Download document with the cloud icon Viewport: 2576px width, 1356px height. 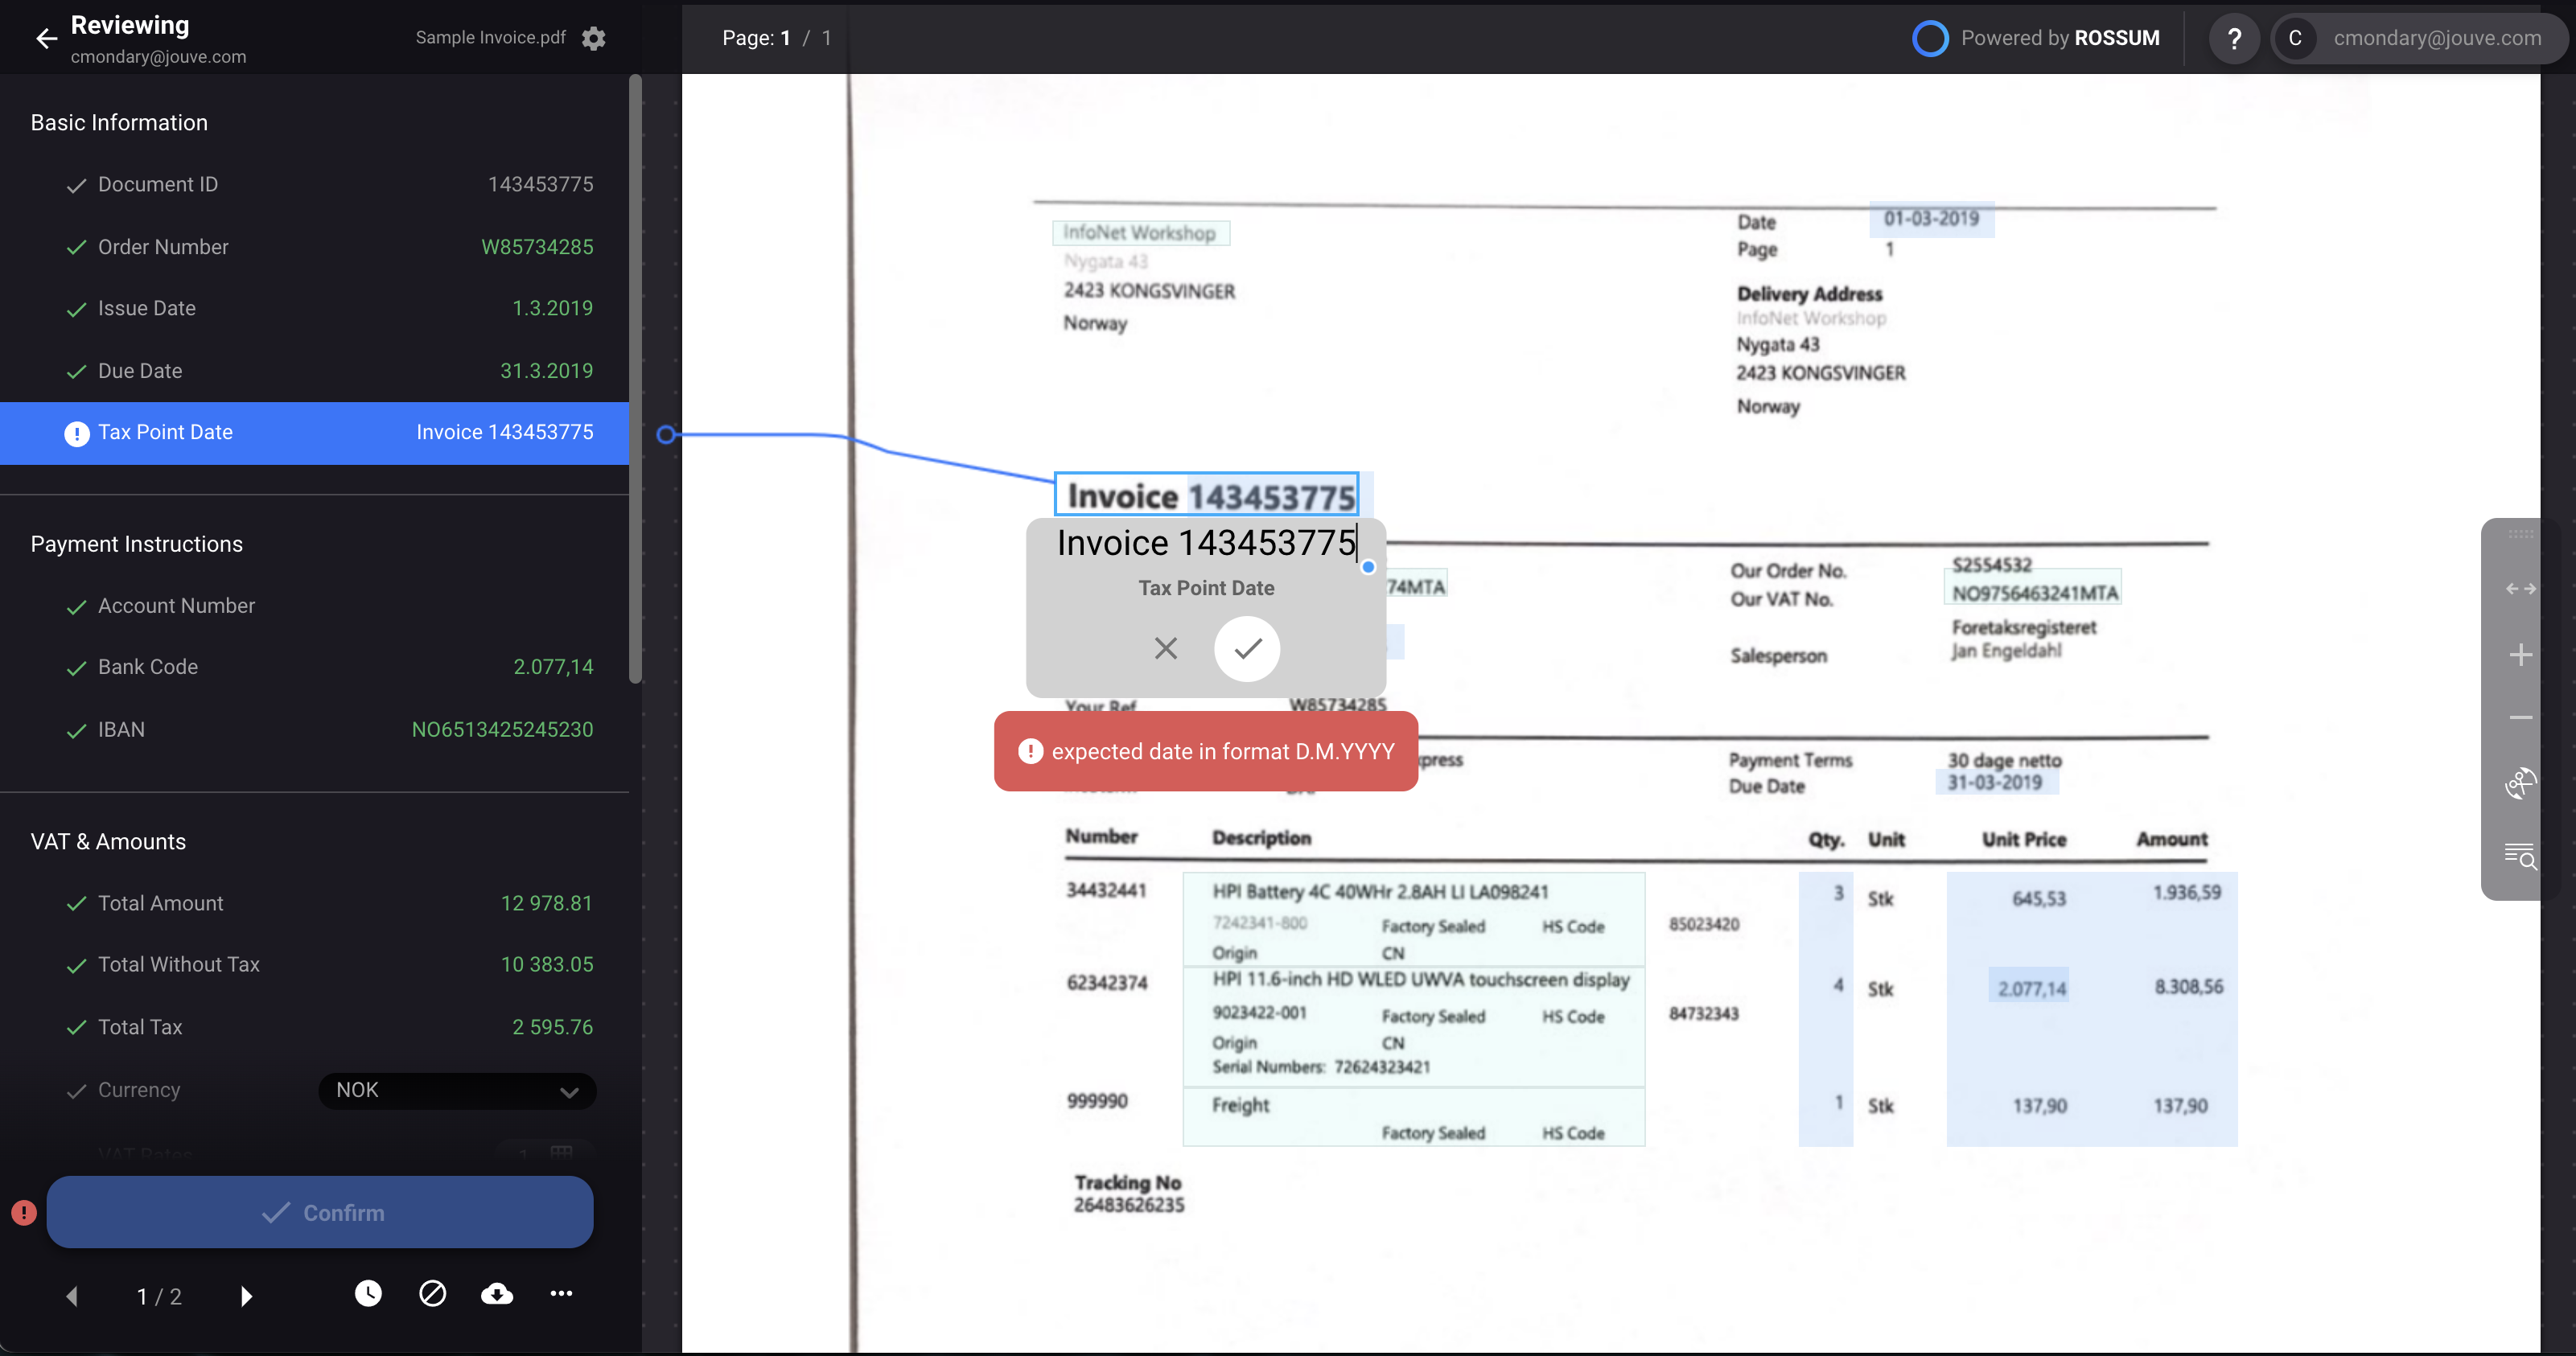(497, 1294)
